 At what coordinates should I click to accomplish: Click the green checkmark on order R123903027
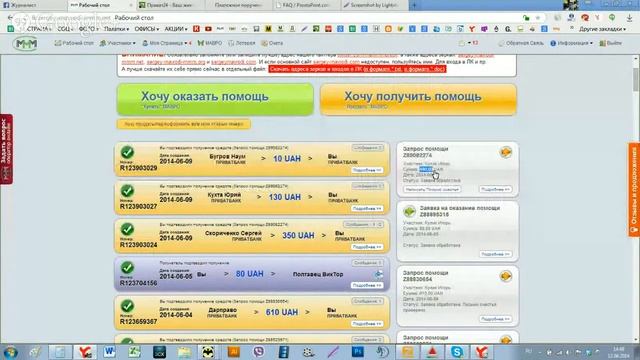[127, 191]
